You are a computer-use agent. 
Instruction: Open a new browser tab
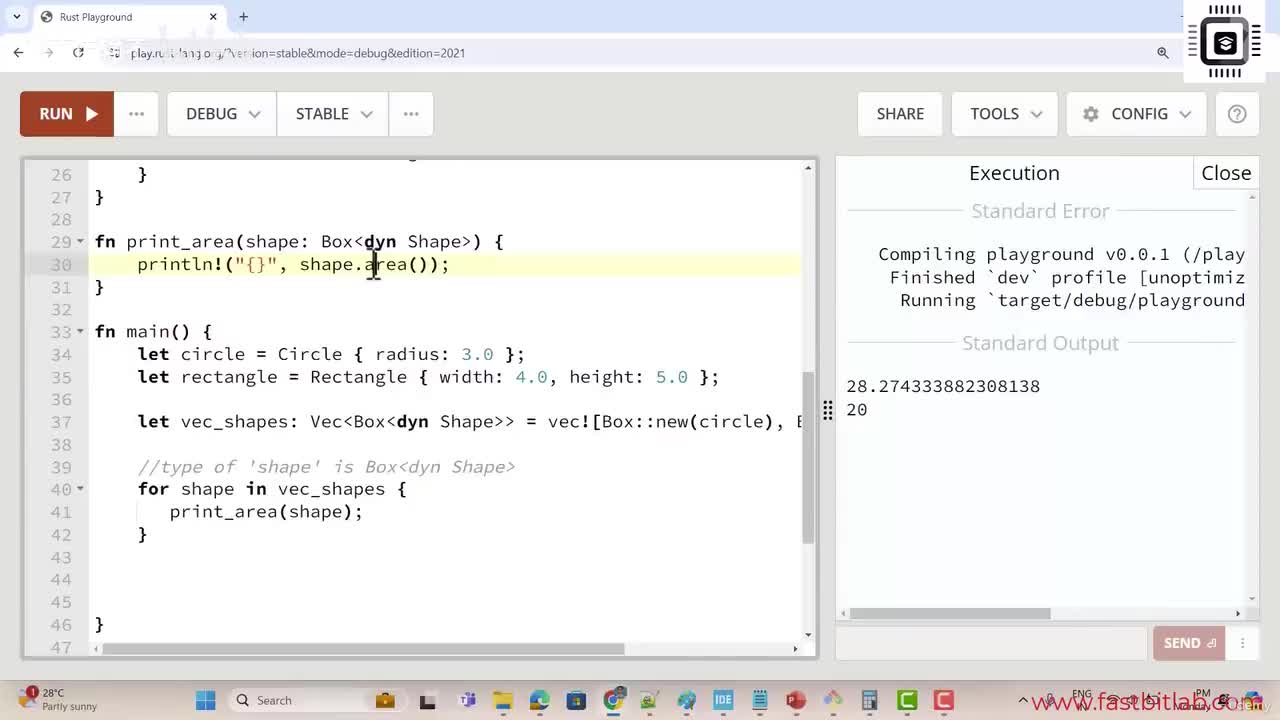243,17
